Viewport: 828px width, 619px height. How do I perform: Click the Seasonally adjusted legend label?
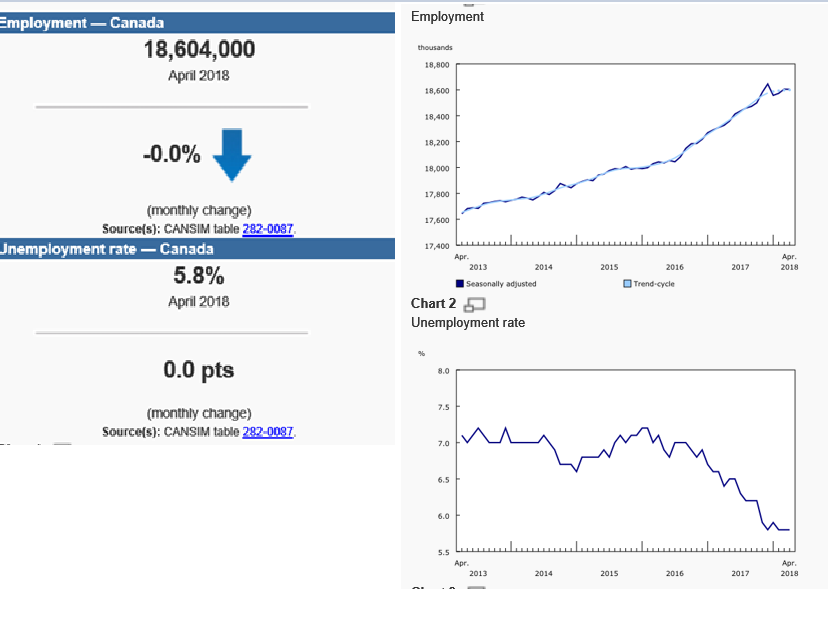pos(501,284)
